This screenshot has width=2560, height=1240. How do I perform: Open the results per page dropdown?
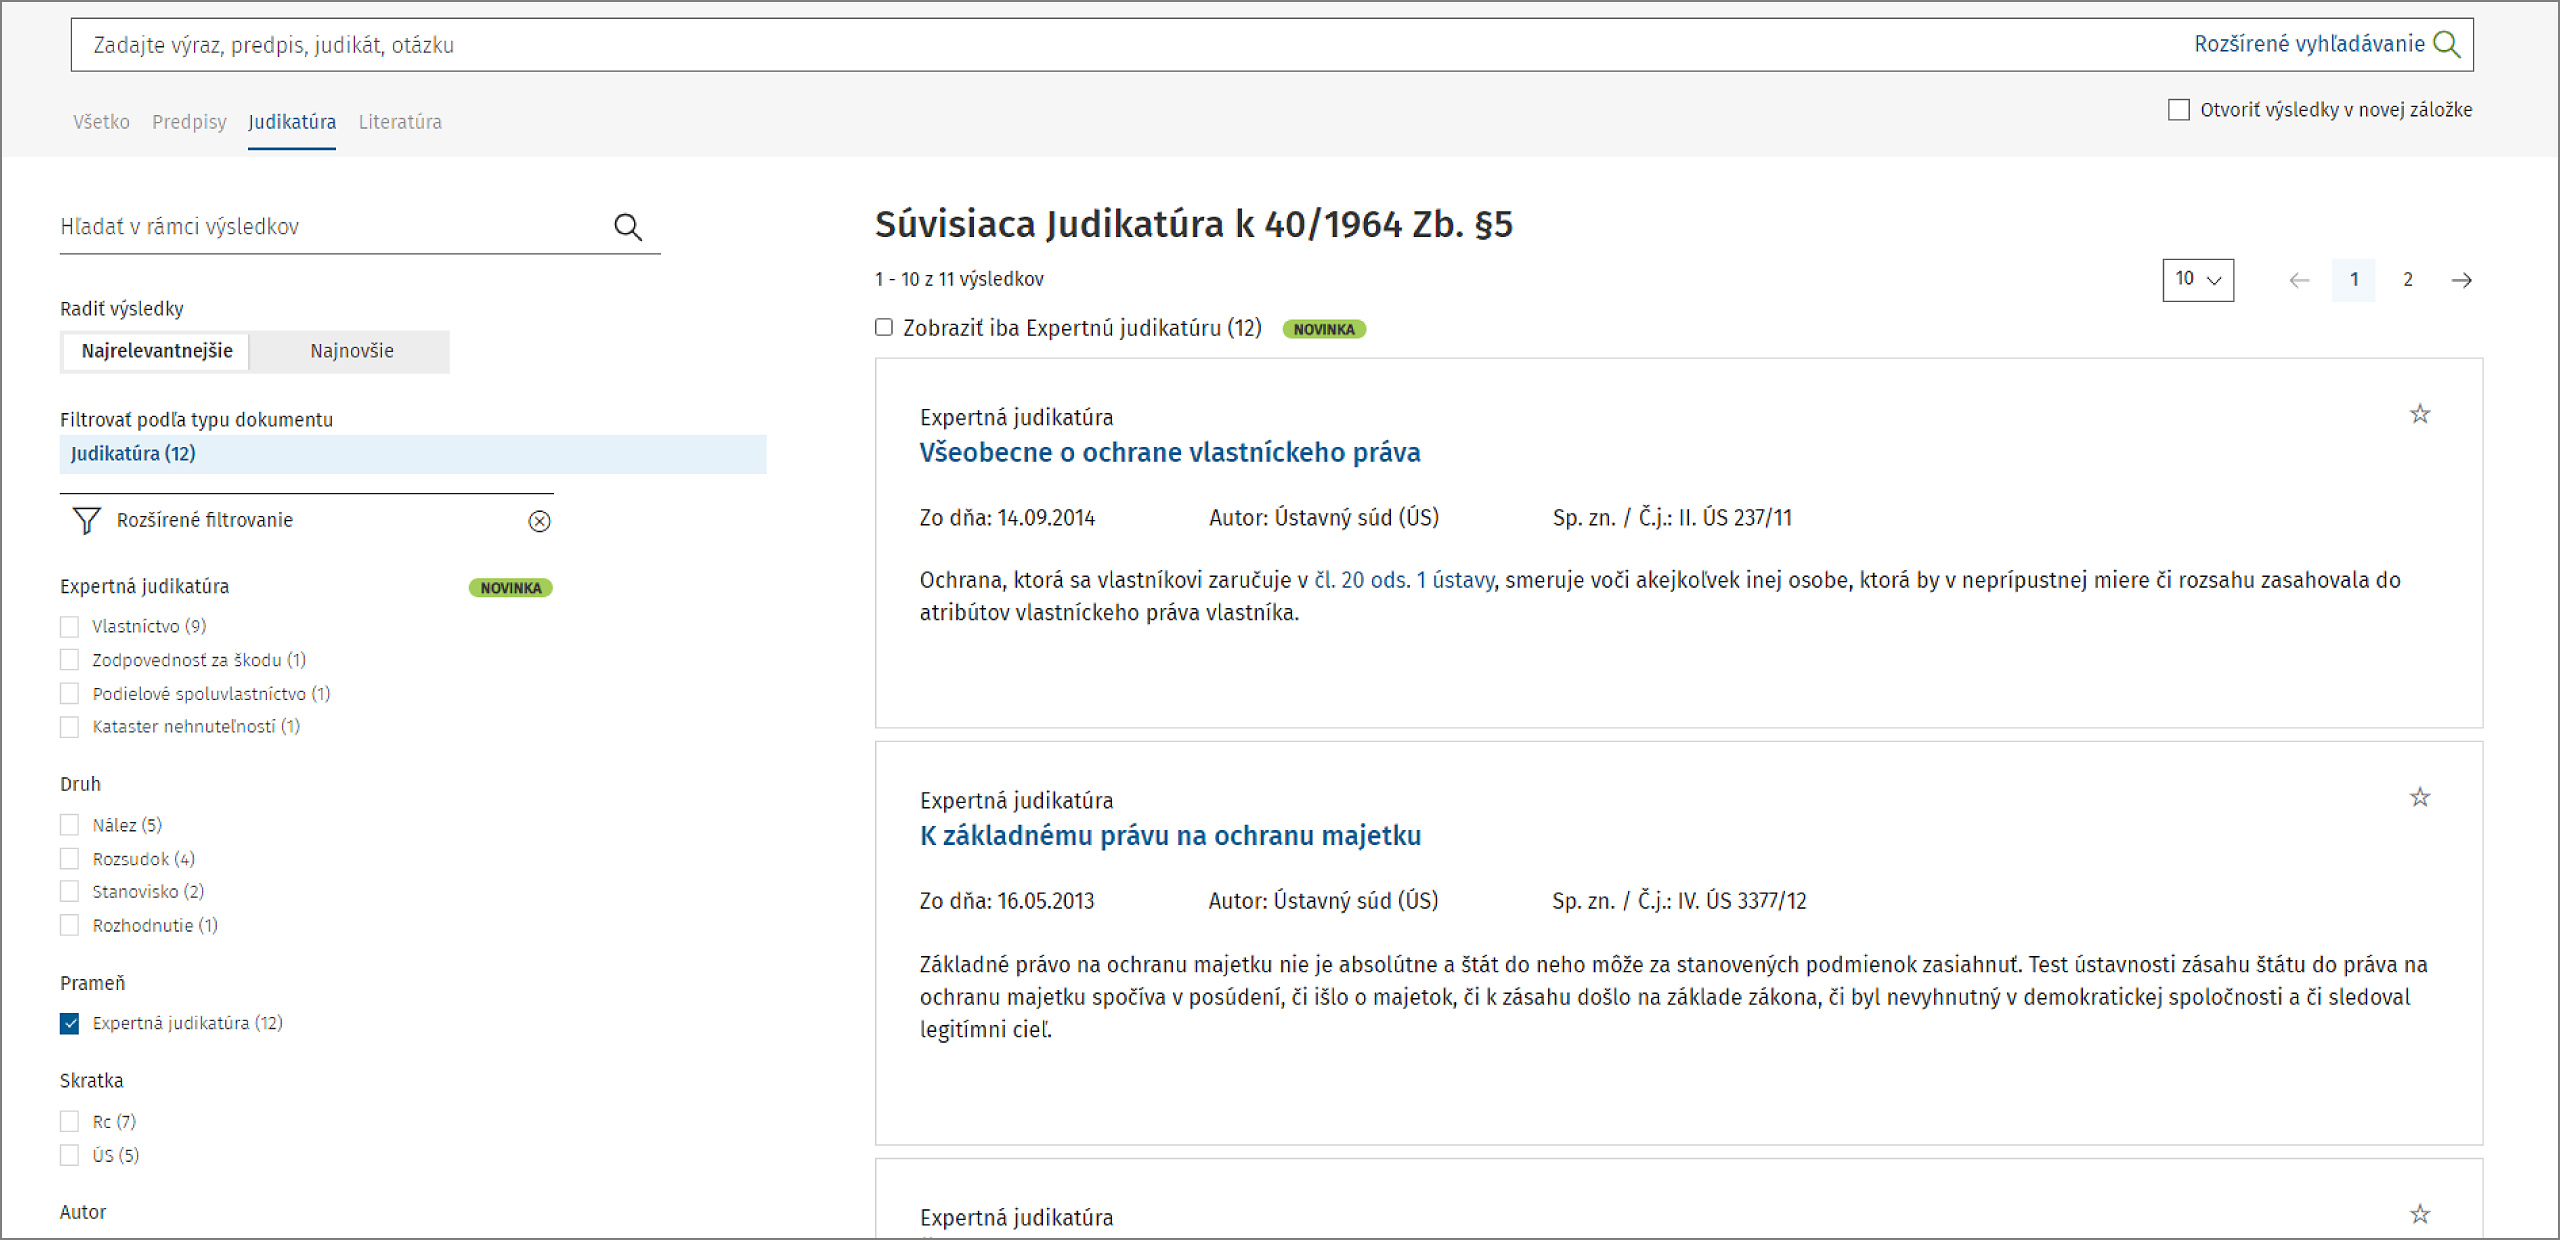(2197, 280)
